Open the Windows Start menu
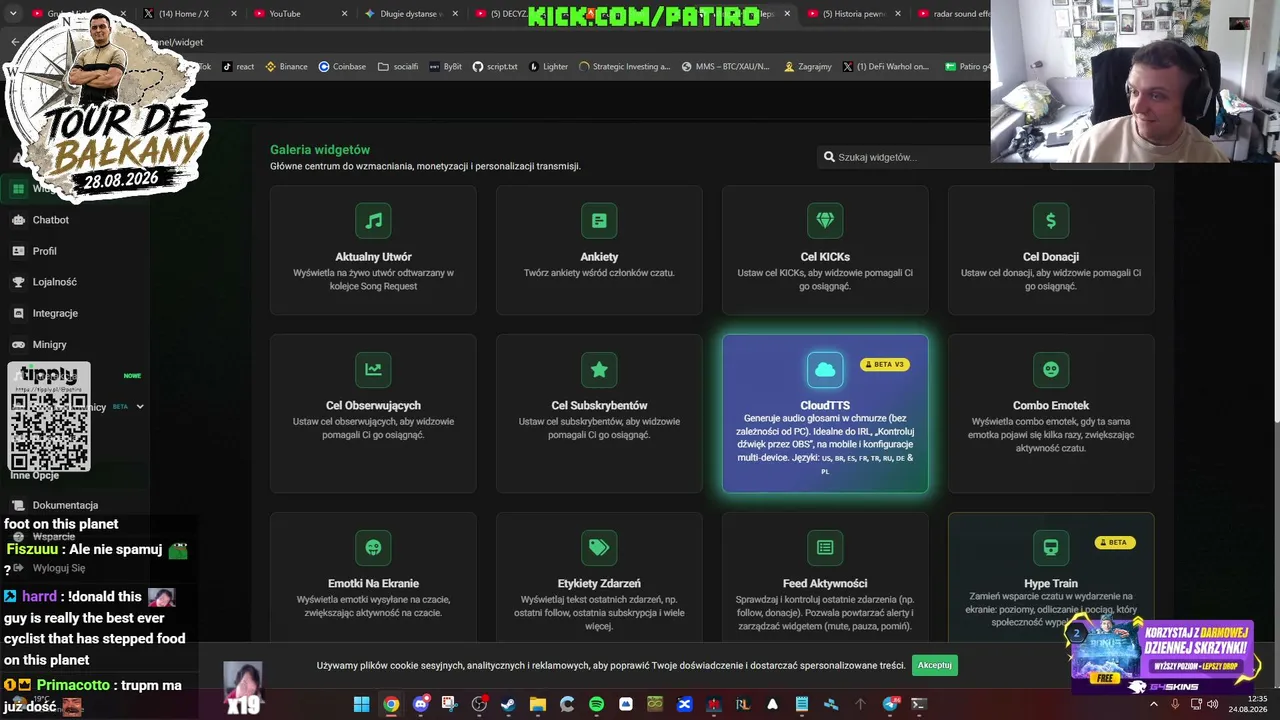Image resolution: width=1280 pixels, height=720 pixels. point(361,704)
